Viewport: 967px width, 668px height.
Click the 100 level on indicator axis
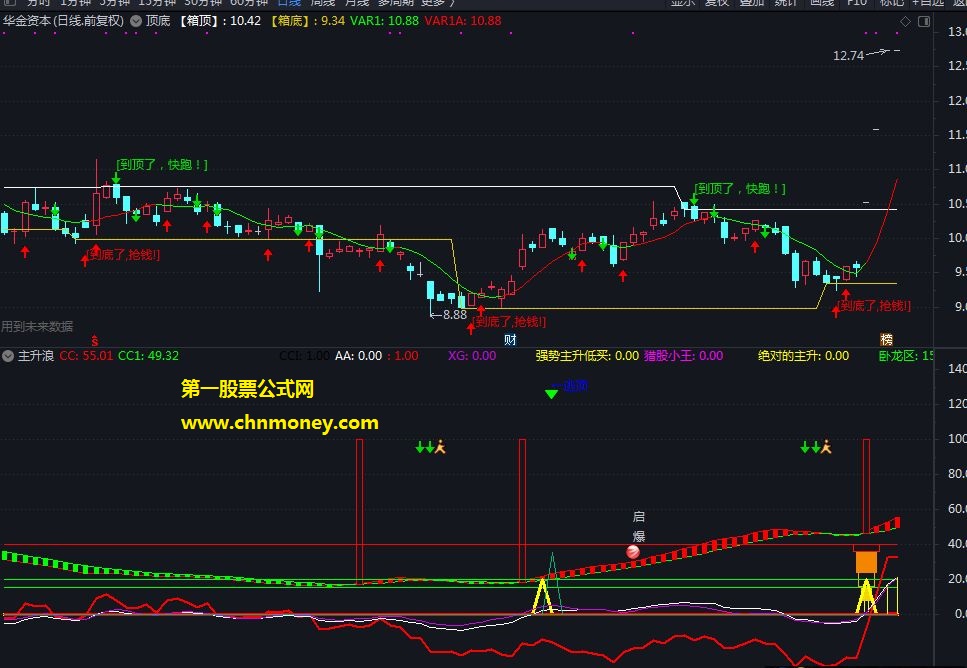pos(958,439)
